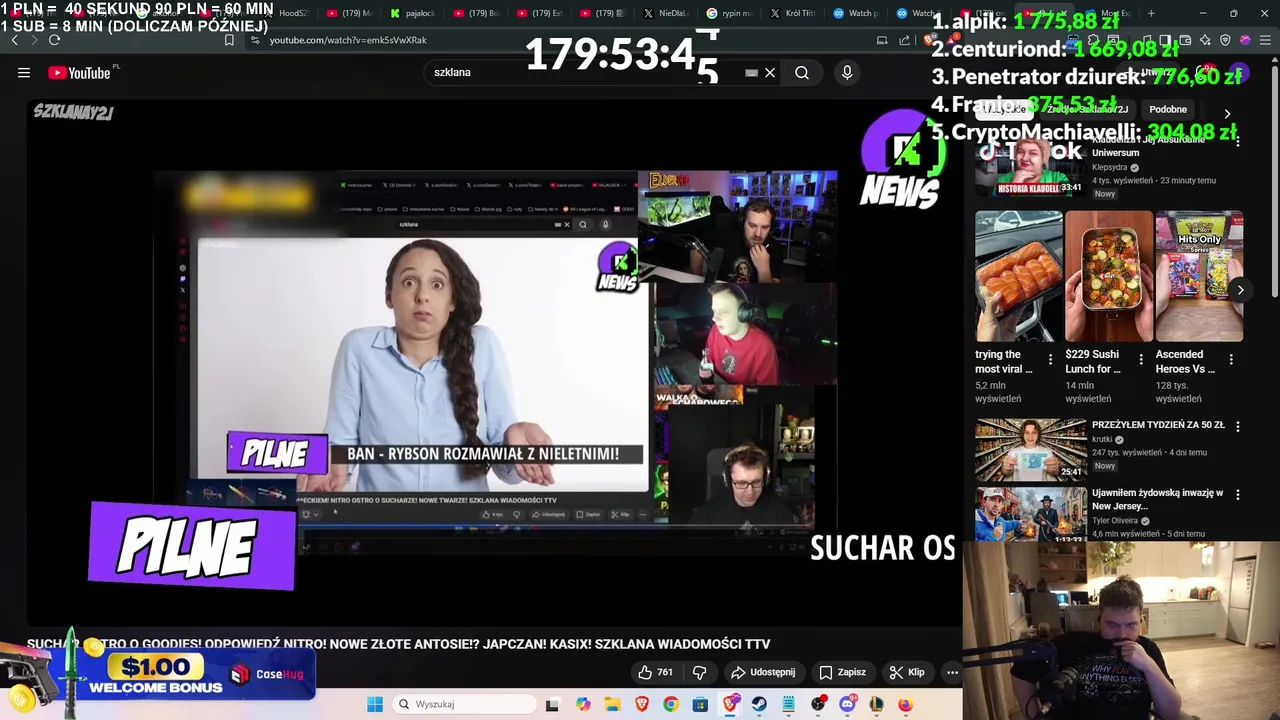Switch to the 'rypin m' Google tab
Viewport: 1280px width, 720px height.
730,13
